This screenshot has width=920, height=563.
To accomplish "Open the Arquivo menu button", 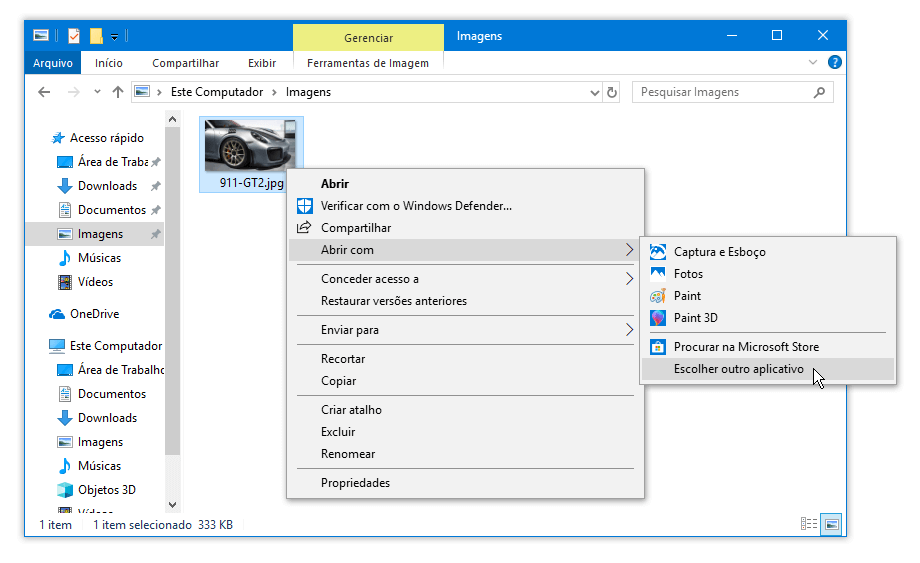I will click(53, 63).
